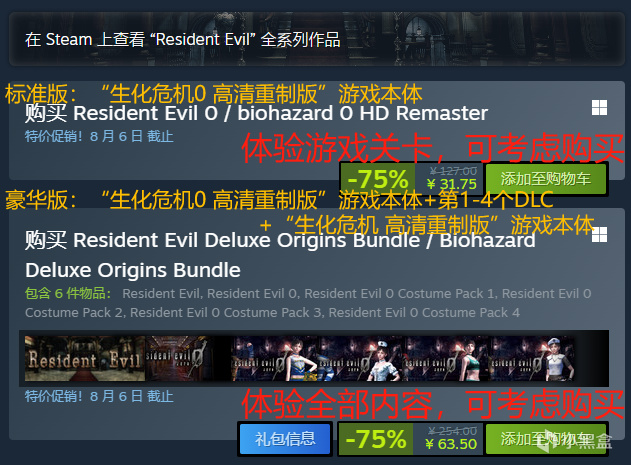
Task: Click the Windows icon beside Resident Evil 0 purchase
Action: (x=599, y=107)
